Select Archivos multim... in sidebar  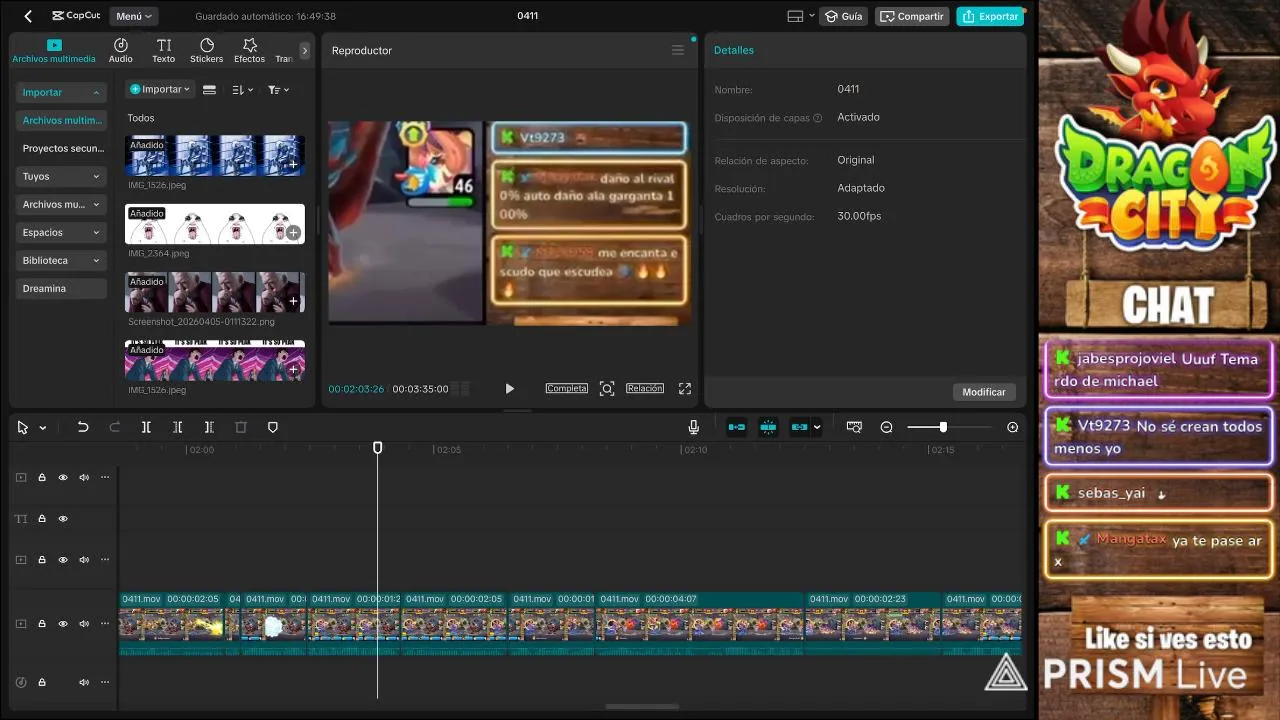(61, 120)
